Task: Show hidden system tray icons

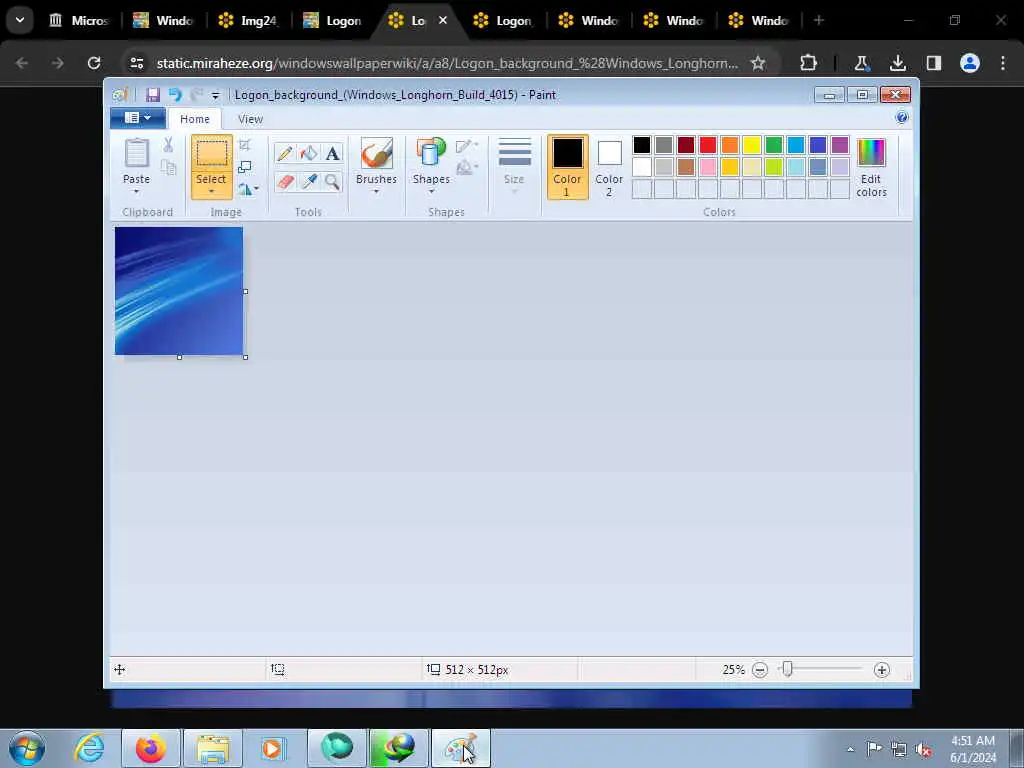Action: click(850, 749)
